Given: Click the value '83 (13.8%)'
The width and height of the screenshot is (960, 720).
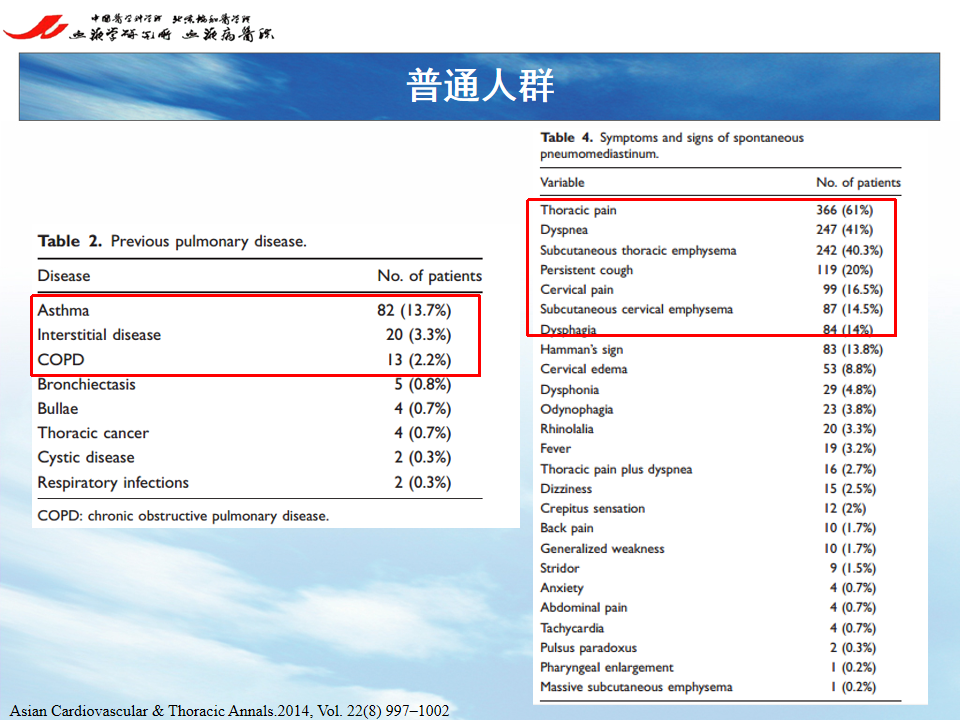Looking at the screenshot, I should [853, 350].
